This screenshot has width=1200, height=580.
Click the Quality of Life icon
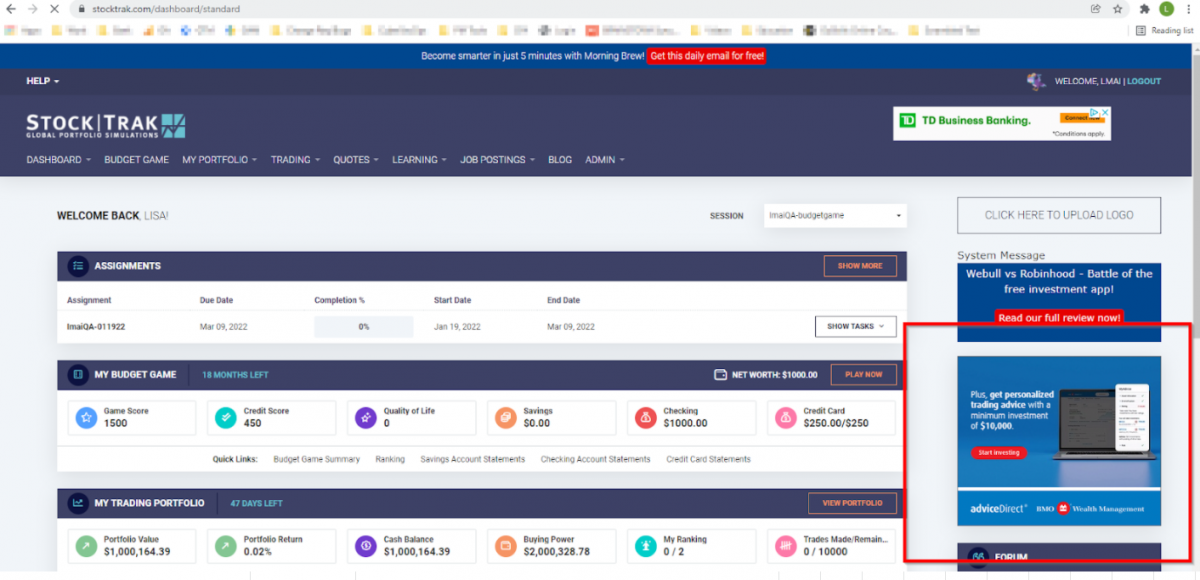pos(365,417)
